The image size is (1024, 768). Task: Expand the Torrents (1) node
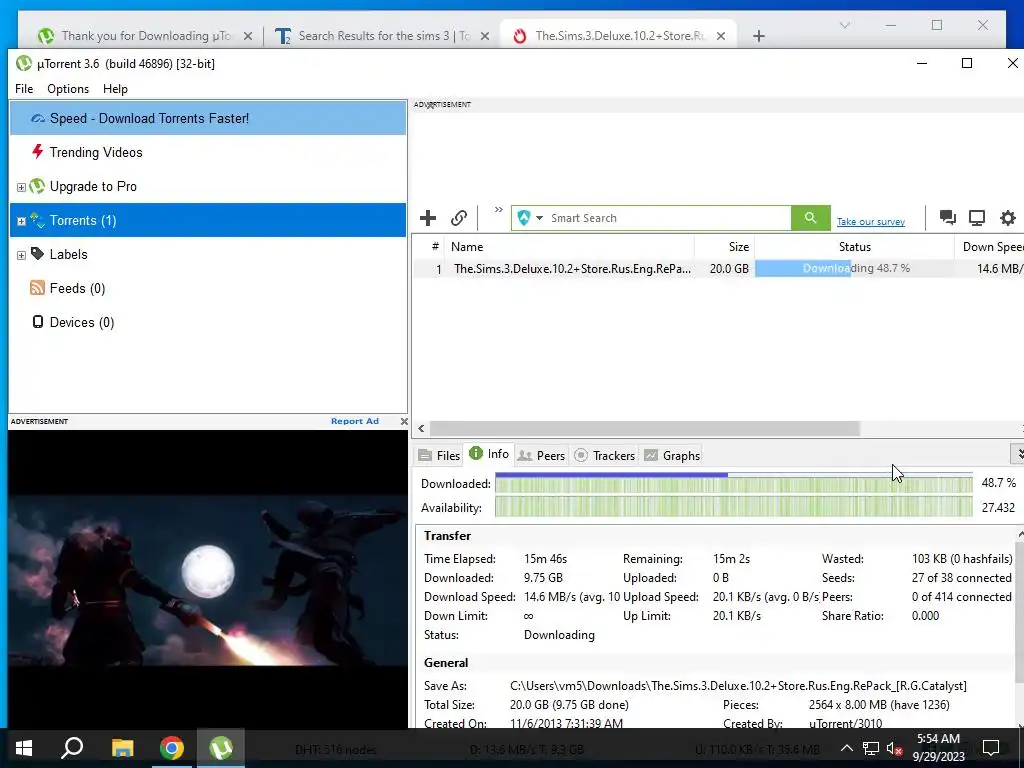(x=21, y=221)
